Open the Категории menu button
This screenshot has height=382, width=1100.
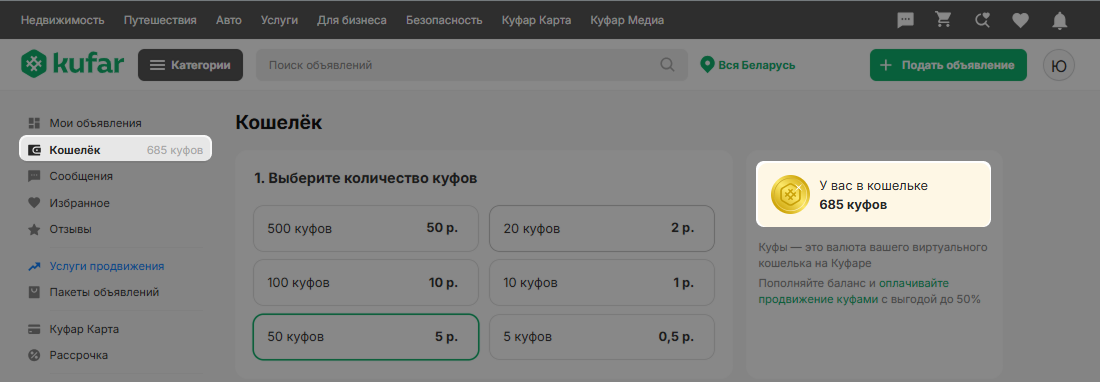tap(190, 65)
